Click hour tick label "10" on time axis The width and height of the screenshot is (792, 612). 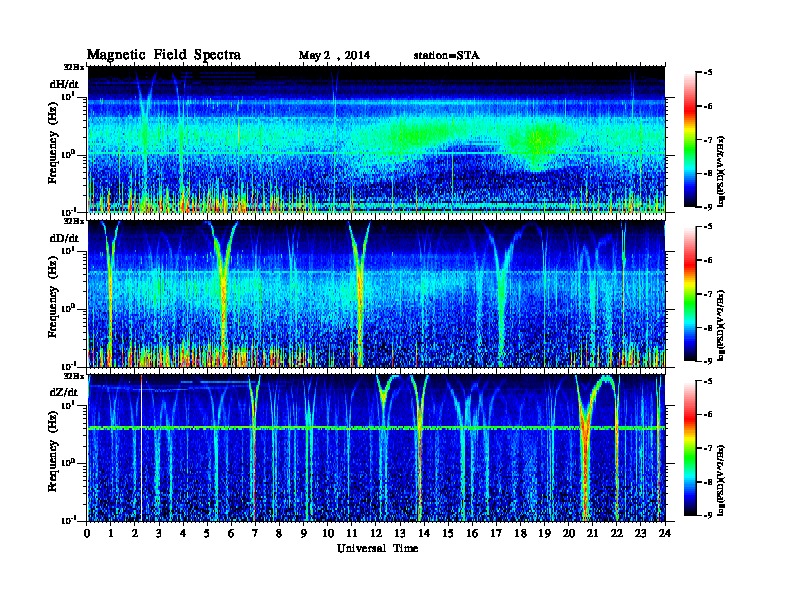coord(328,534)
